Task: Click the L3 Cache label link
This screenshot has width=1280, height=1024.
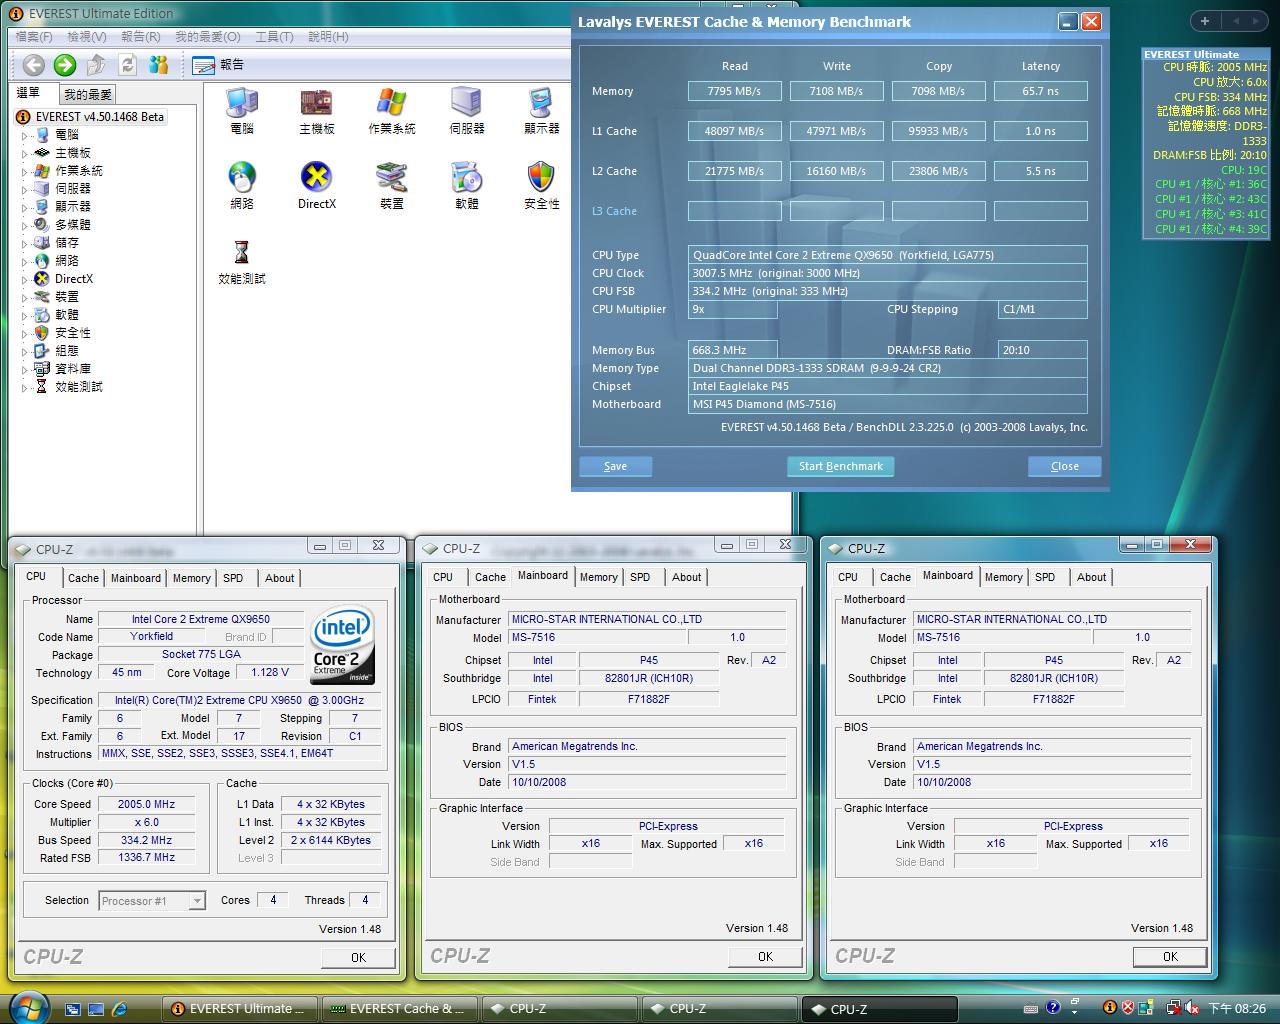Action: 614,211
